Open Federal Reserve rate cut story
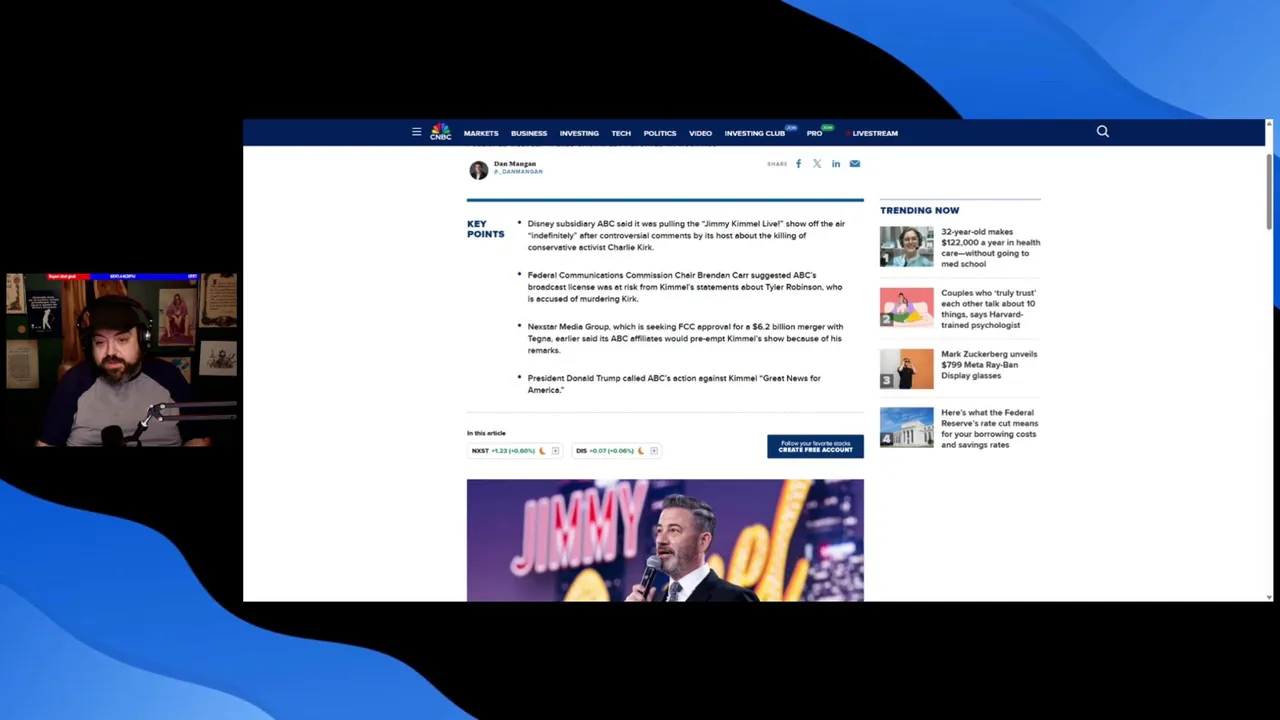The width and height of the screenshot is (1280, 720). (989, 428)
